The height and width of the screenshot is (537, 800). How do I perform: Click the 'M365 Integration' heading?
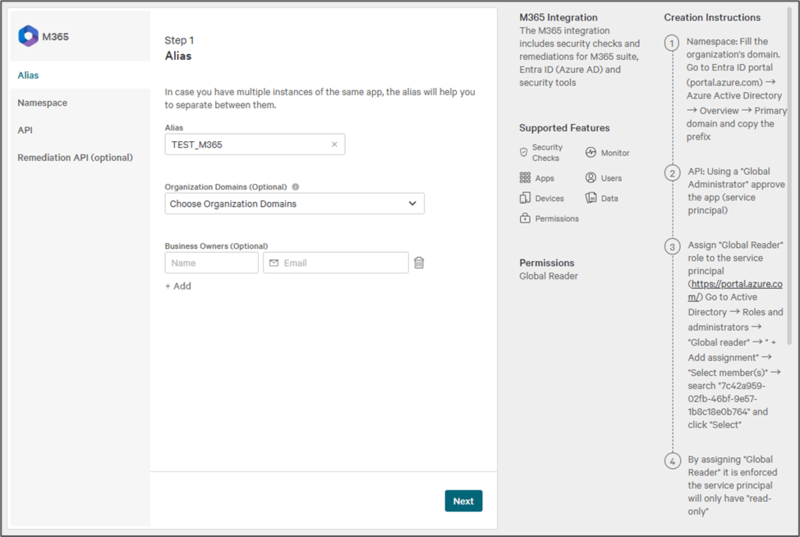click(558, 17)
